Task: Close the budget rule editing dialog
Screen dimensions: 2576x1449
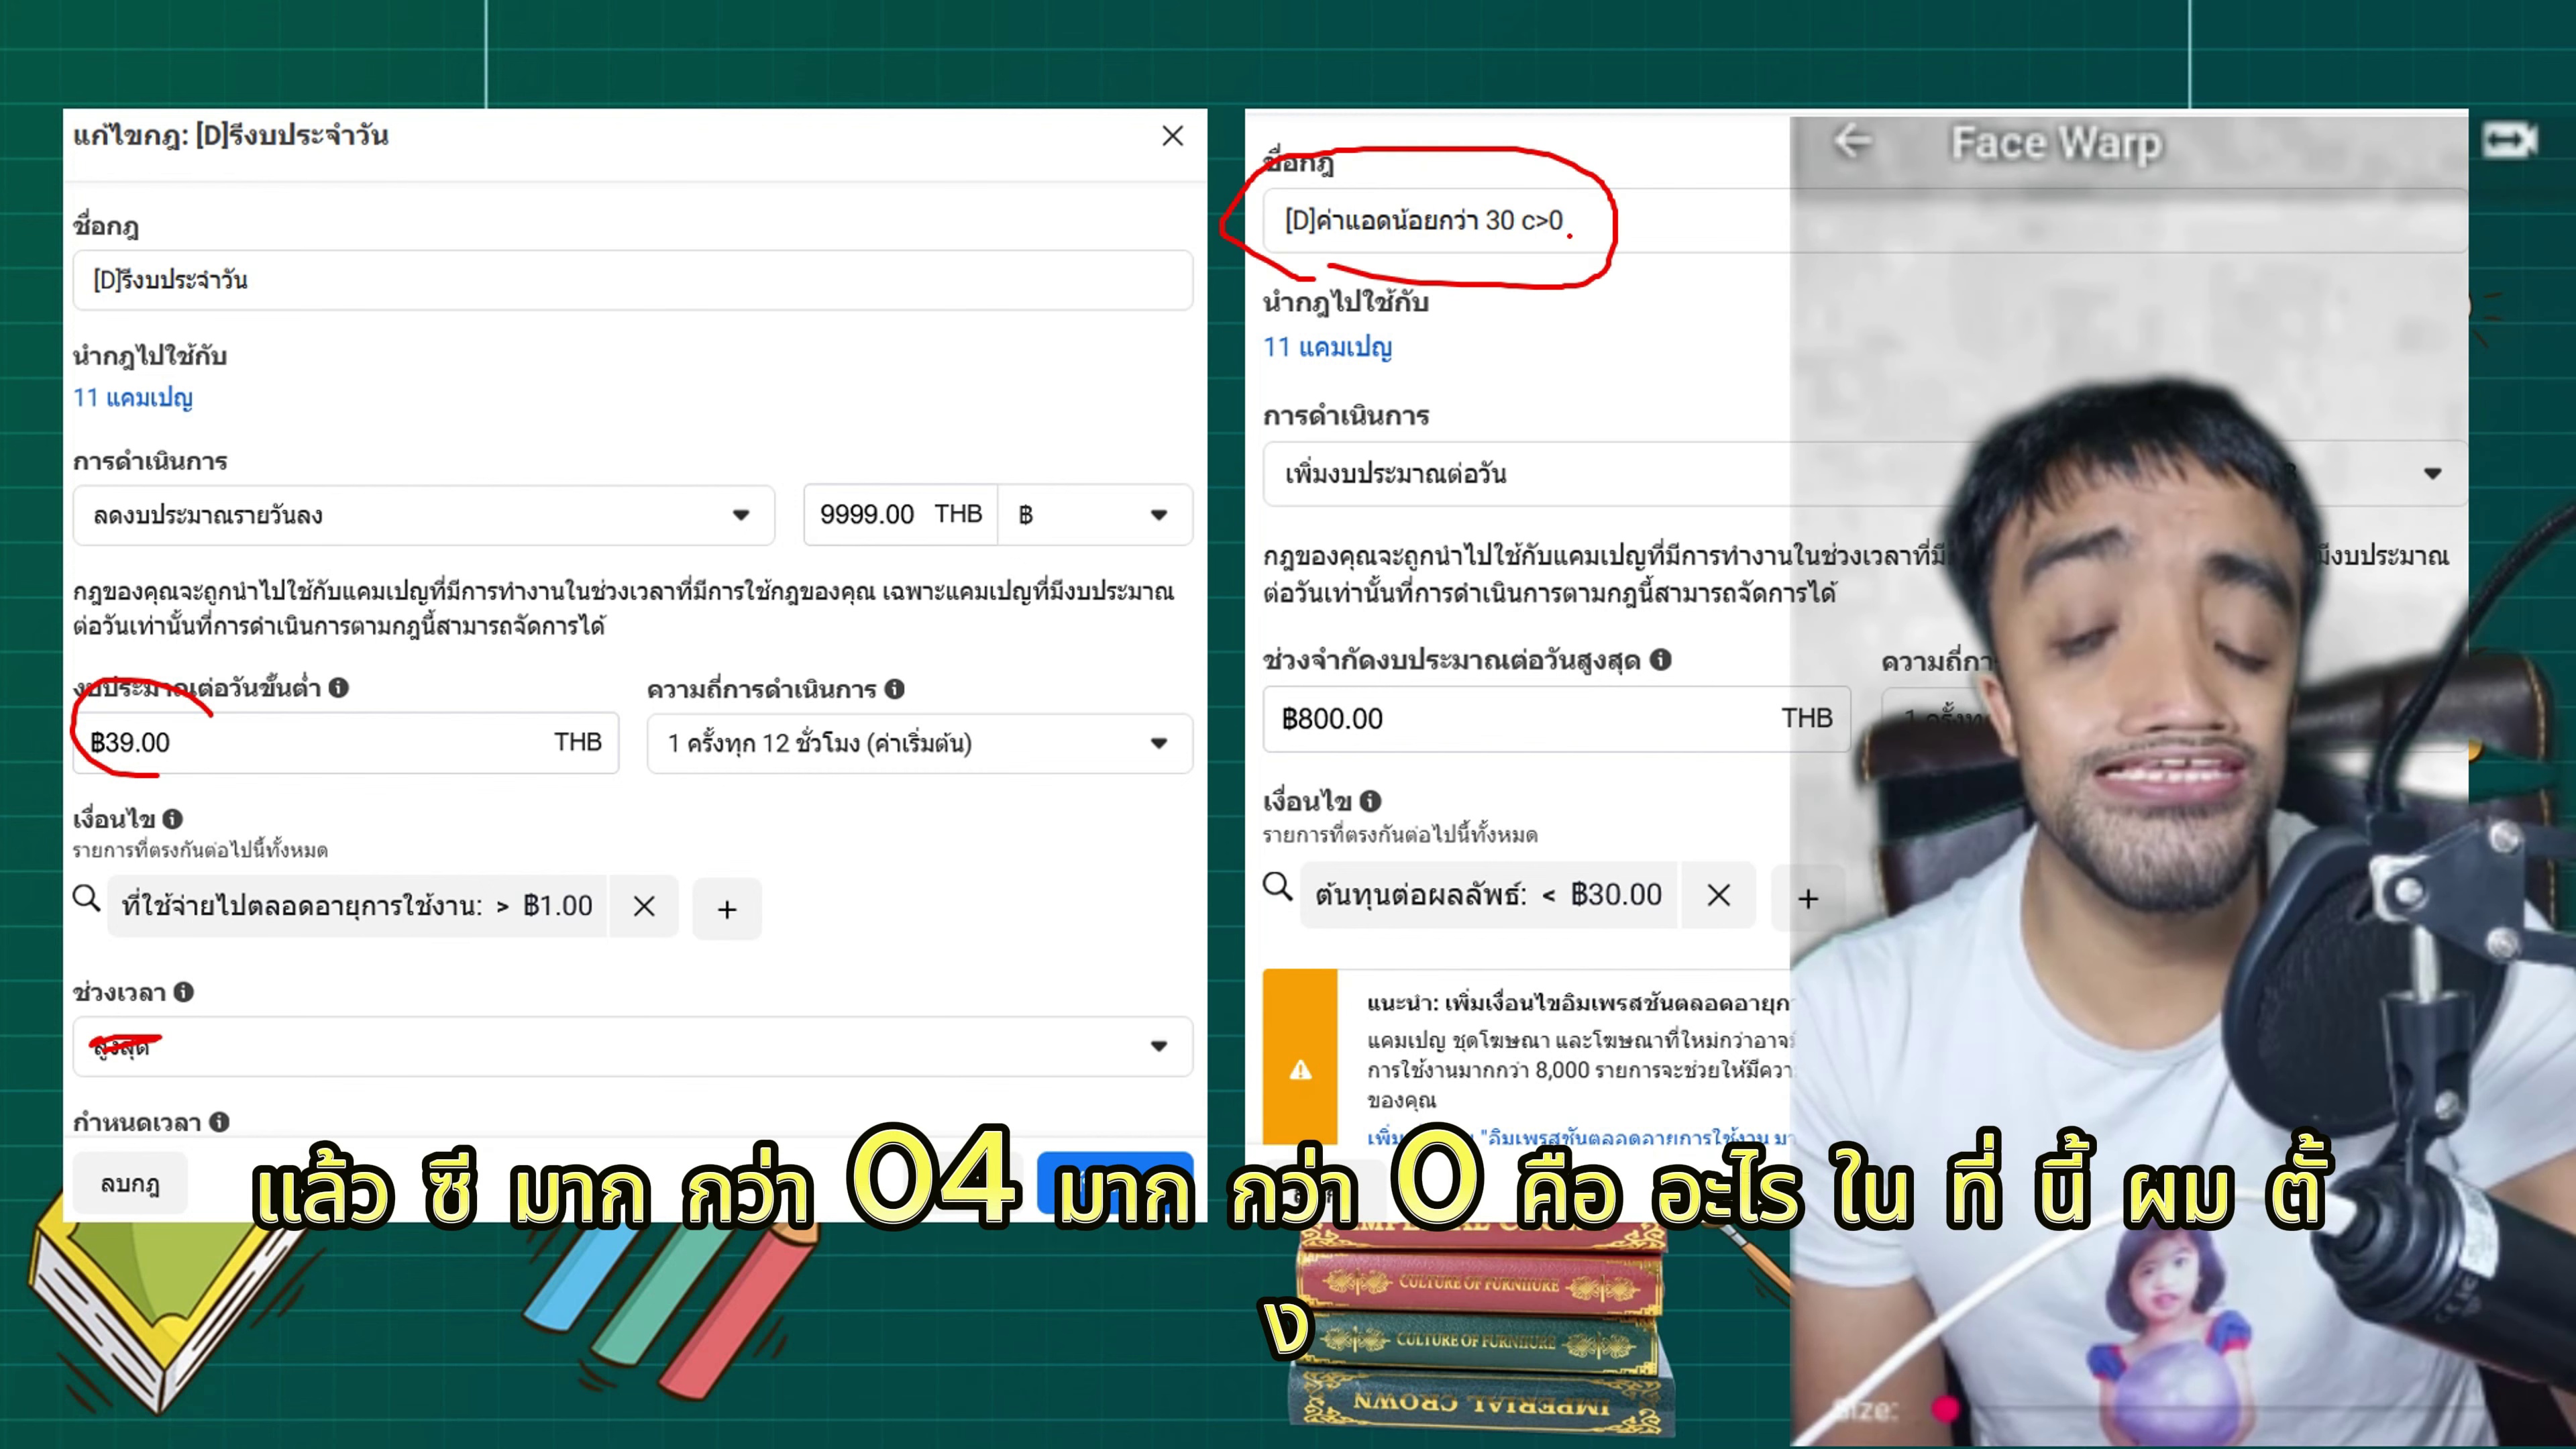Action: coord(1172,136)
